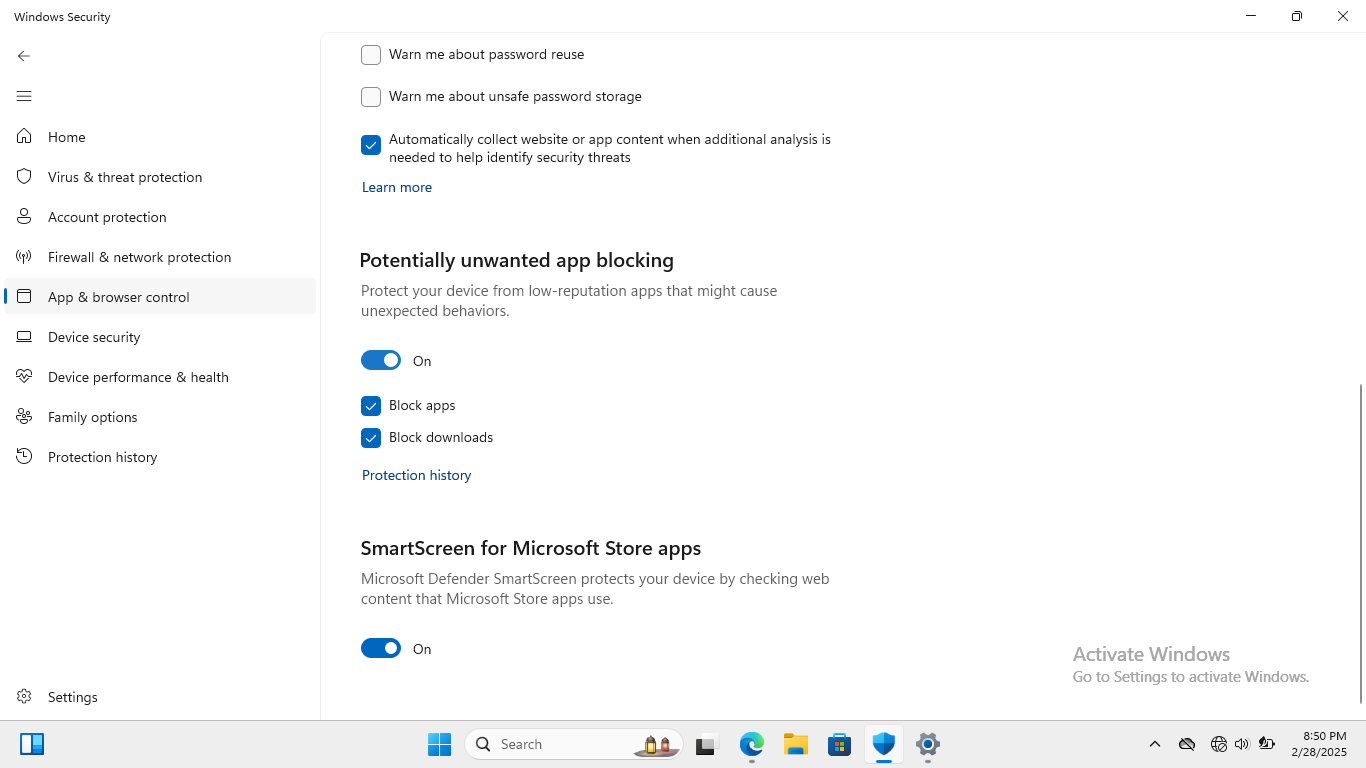Go back using the back arrow
1366x768 pixels.
(24, 56)
